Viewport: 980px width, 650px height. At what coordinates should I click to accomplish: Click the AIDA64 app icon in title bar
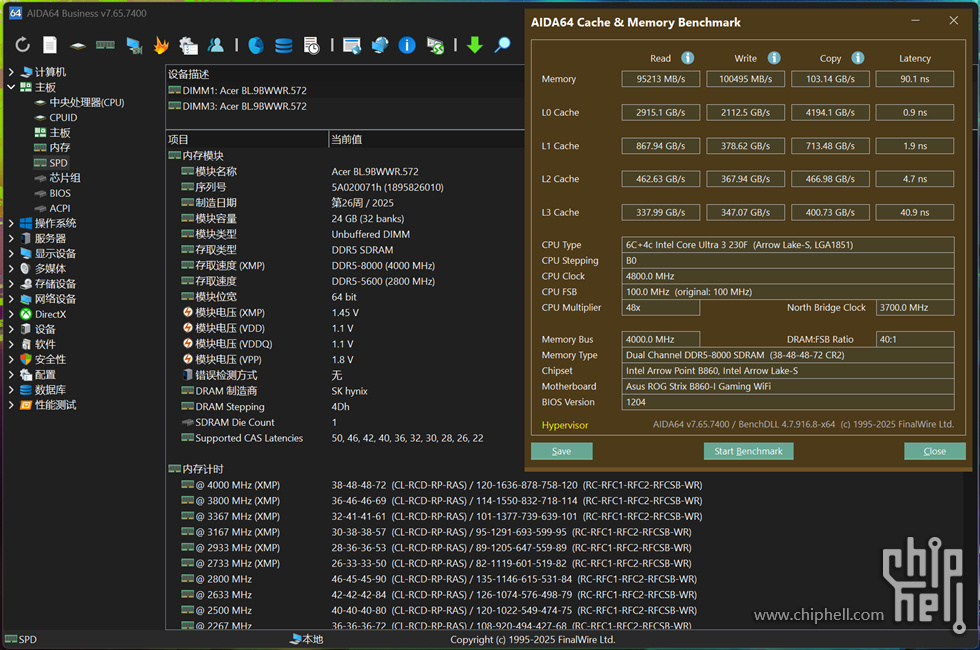click(x=16, y=13)
